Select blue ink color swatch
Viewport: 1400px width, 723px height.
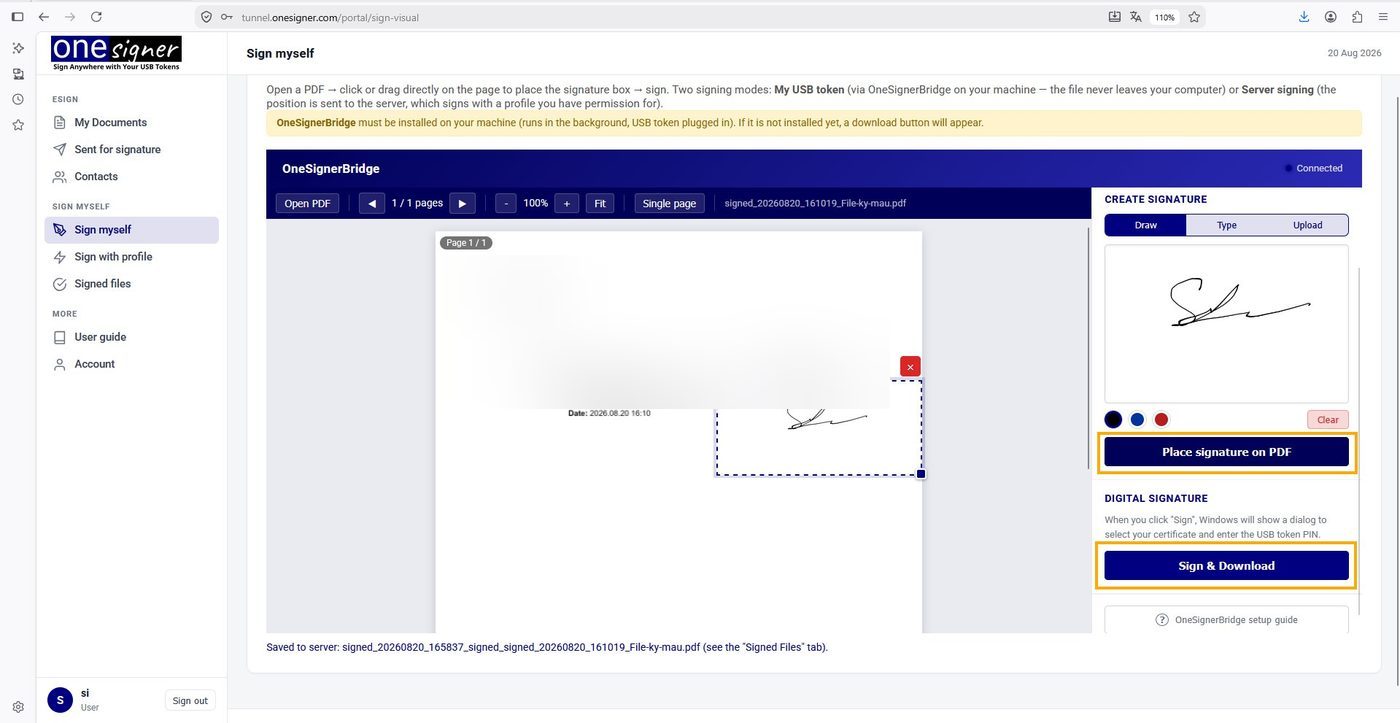coord(1137,420)
